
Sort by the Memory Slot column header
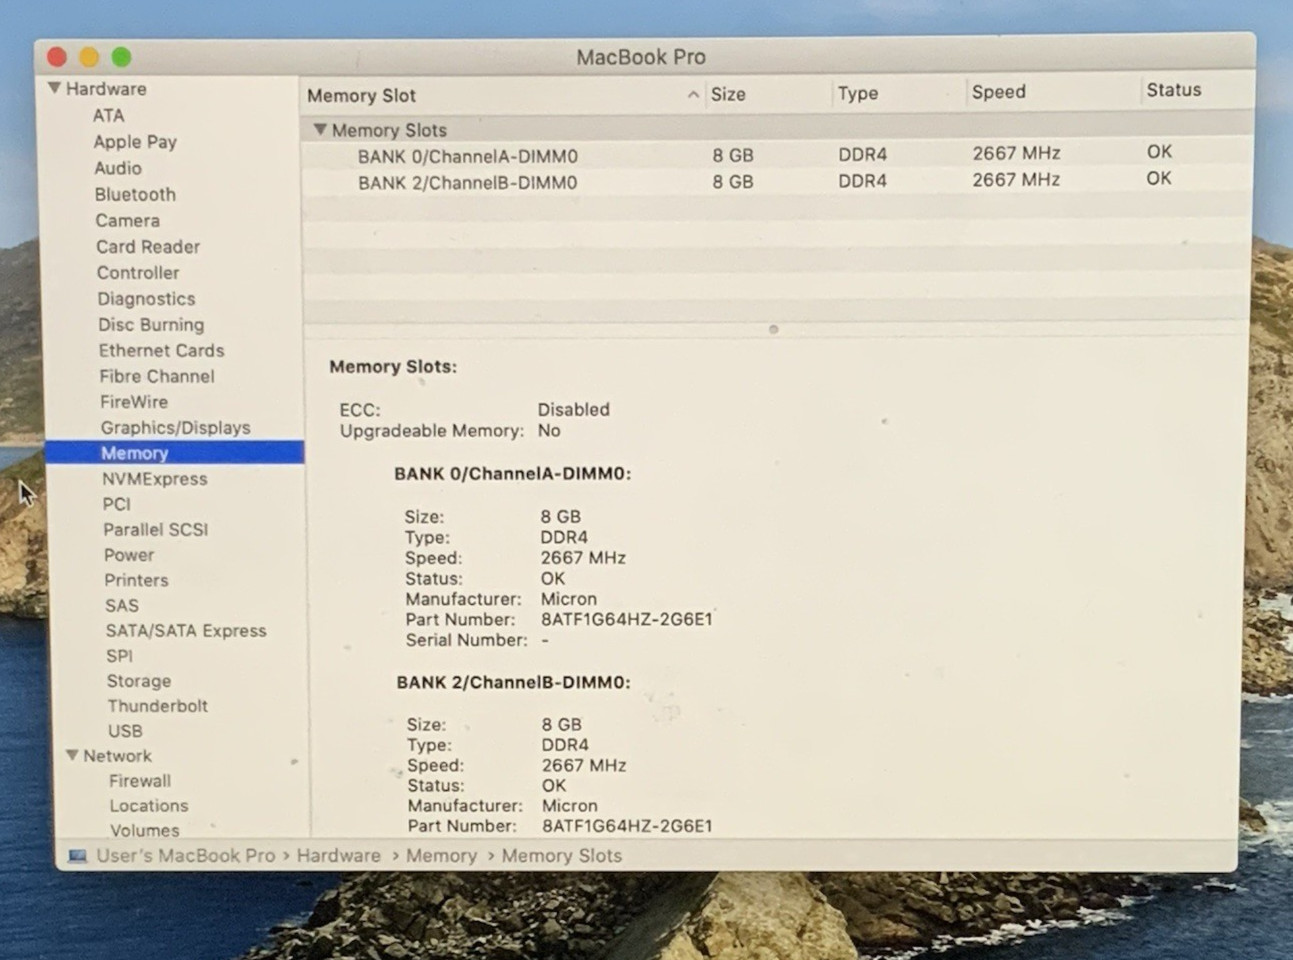tap(361, 95)
